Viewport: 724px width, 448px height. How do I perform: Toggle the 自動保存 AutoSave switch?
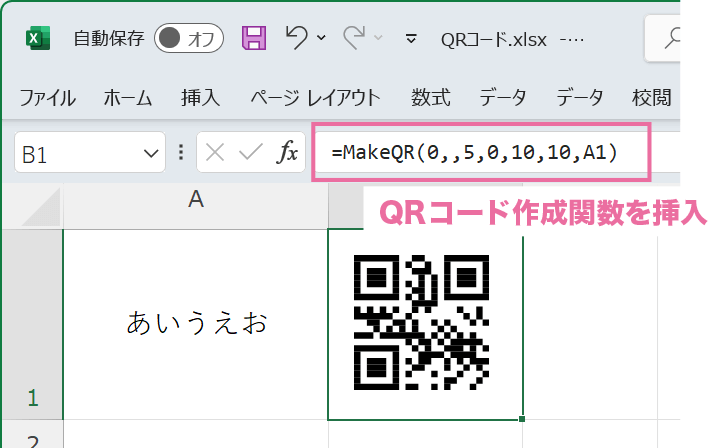pos(189,38)
